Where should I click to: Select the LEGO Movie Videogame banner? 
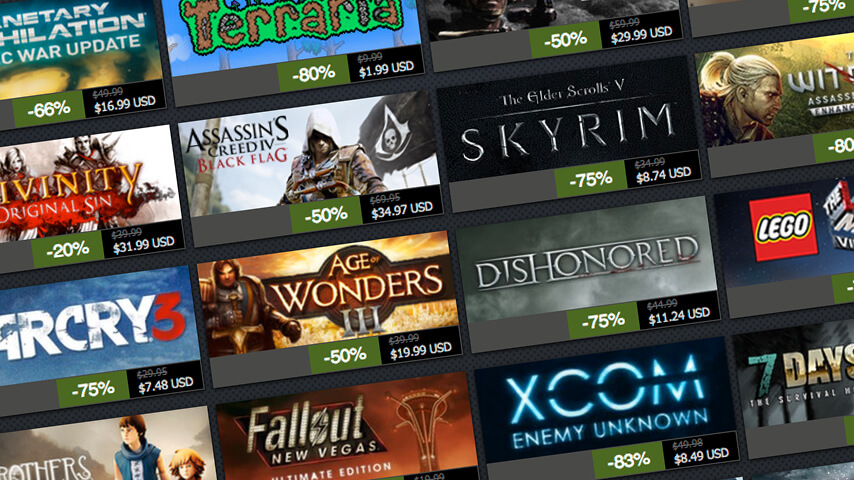(785, 232)
